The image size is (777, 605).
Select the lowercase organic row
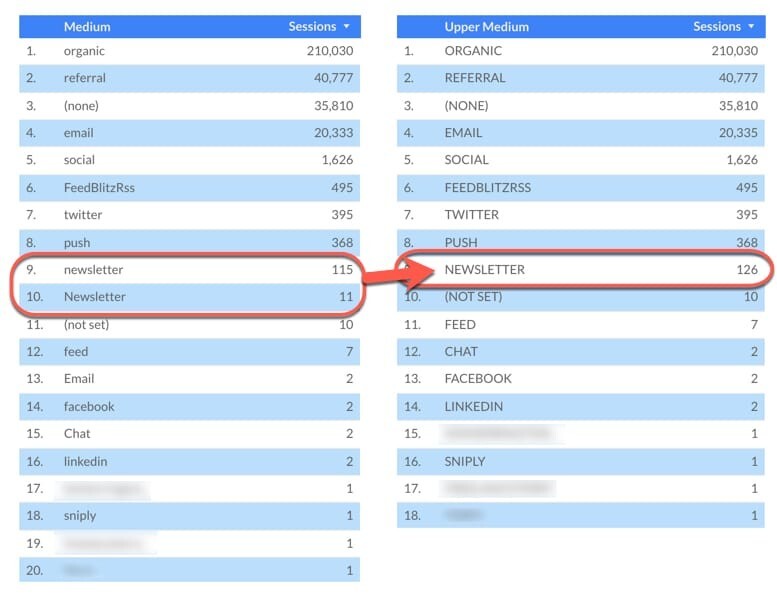(84, 51)
